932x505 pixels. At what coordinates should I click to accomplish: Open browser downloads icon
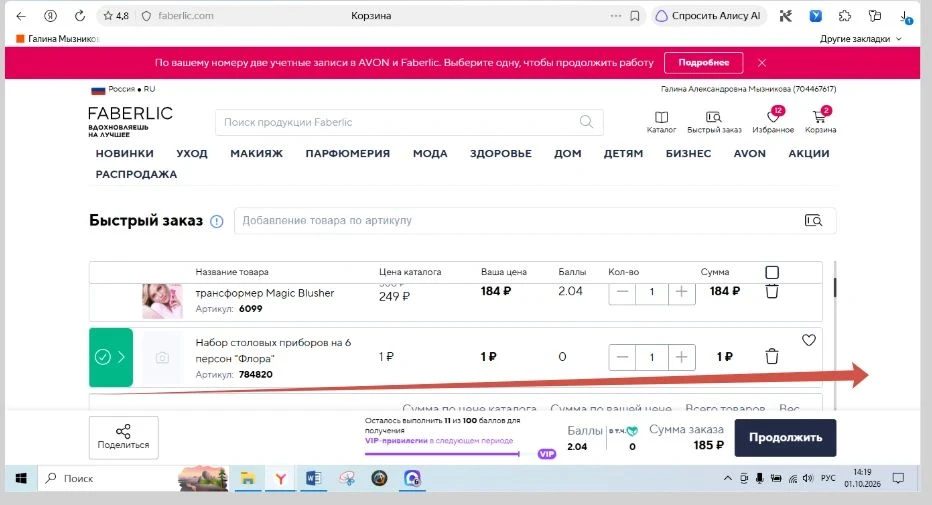tap(904, 17)
